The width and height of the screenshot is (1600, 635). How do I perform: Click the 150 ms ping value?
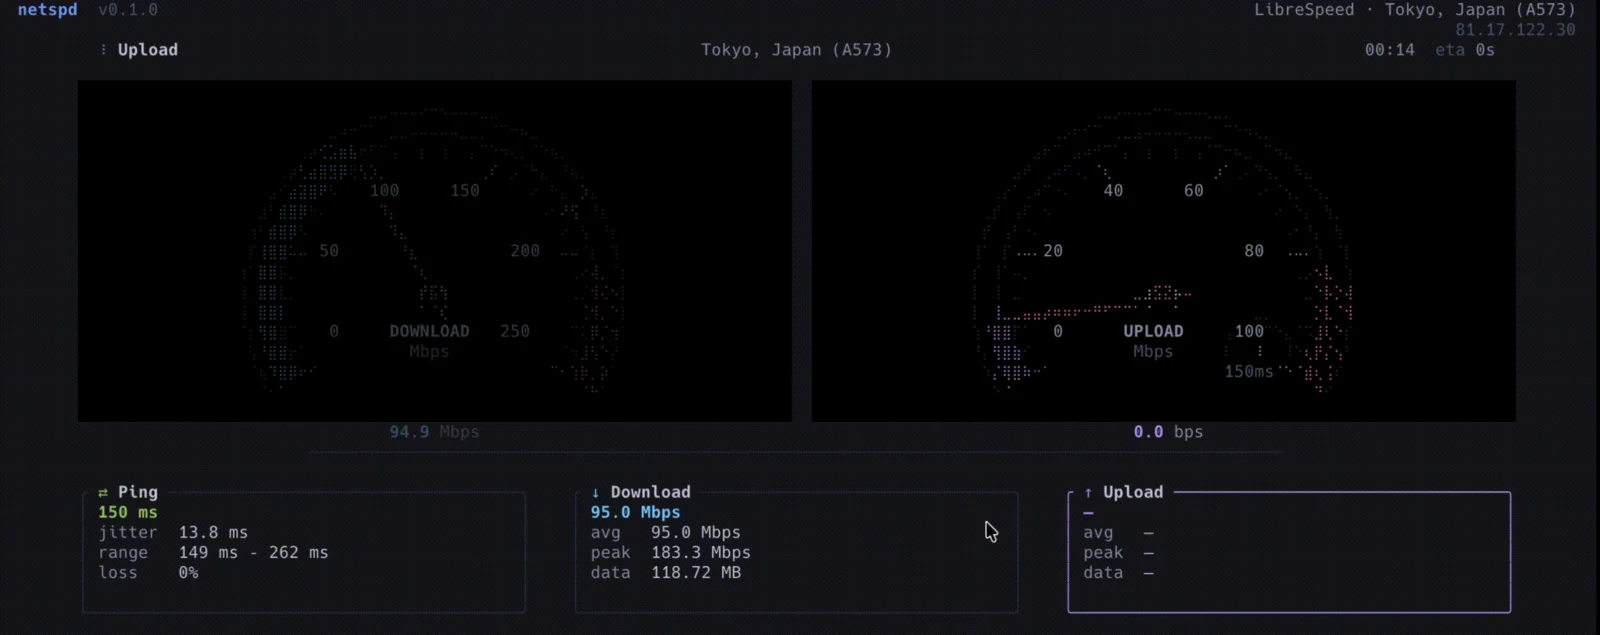pos(128,512)
